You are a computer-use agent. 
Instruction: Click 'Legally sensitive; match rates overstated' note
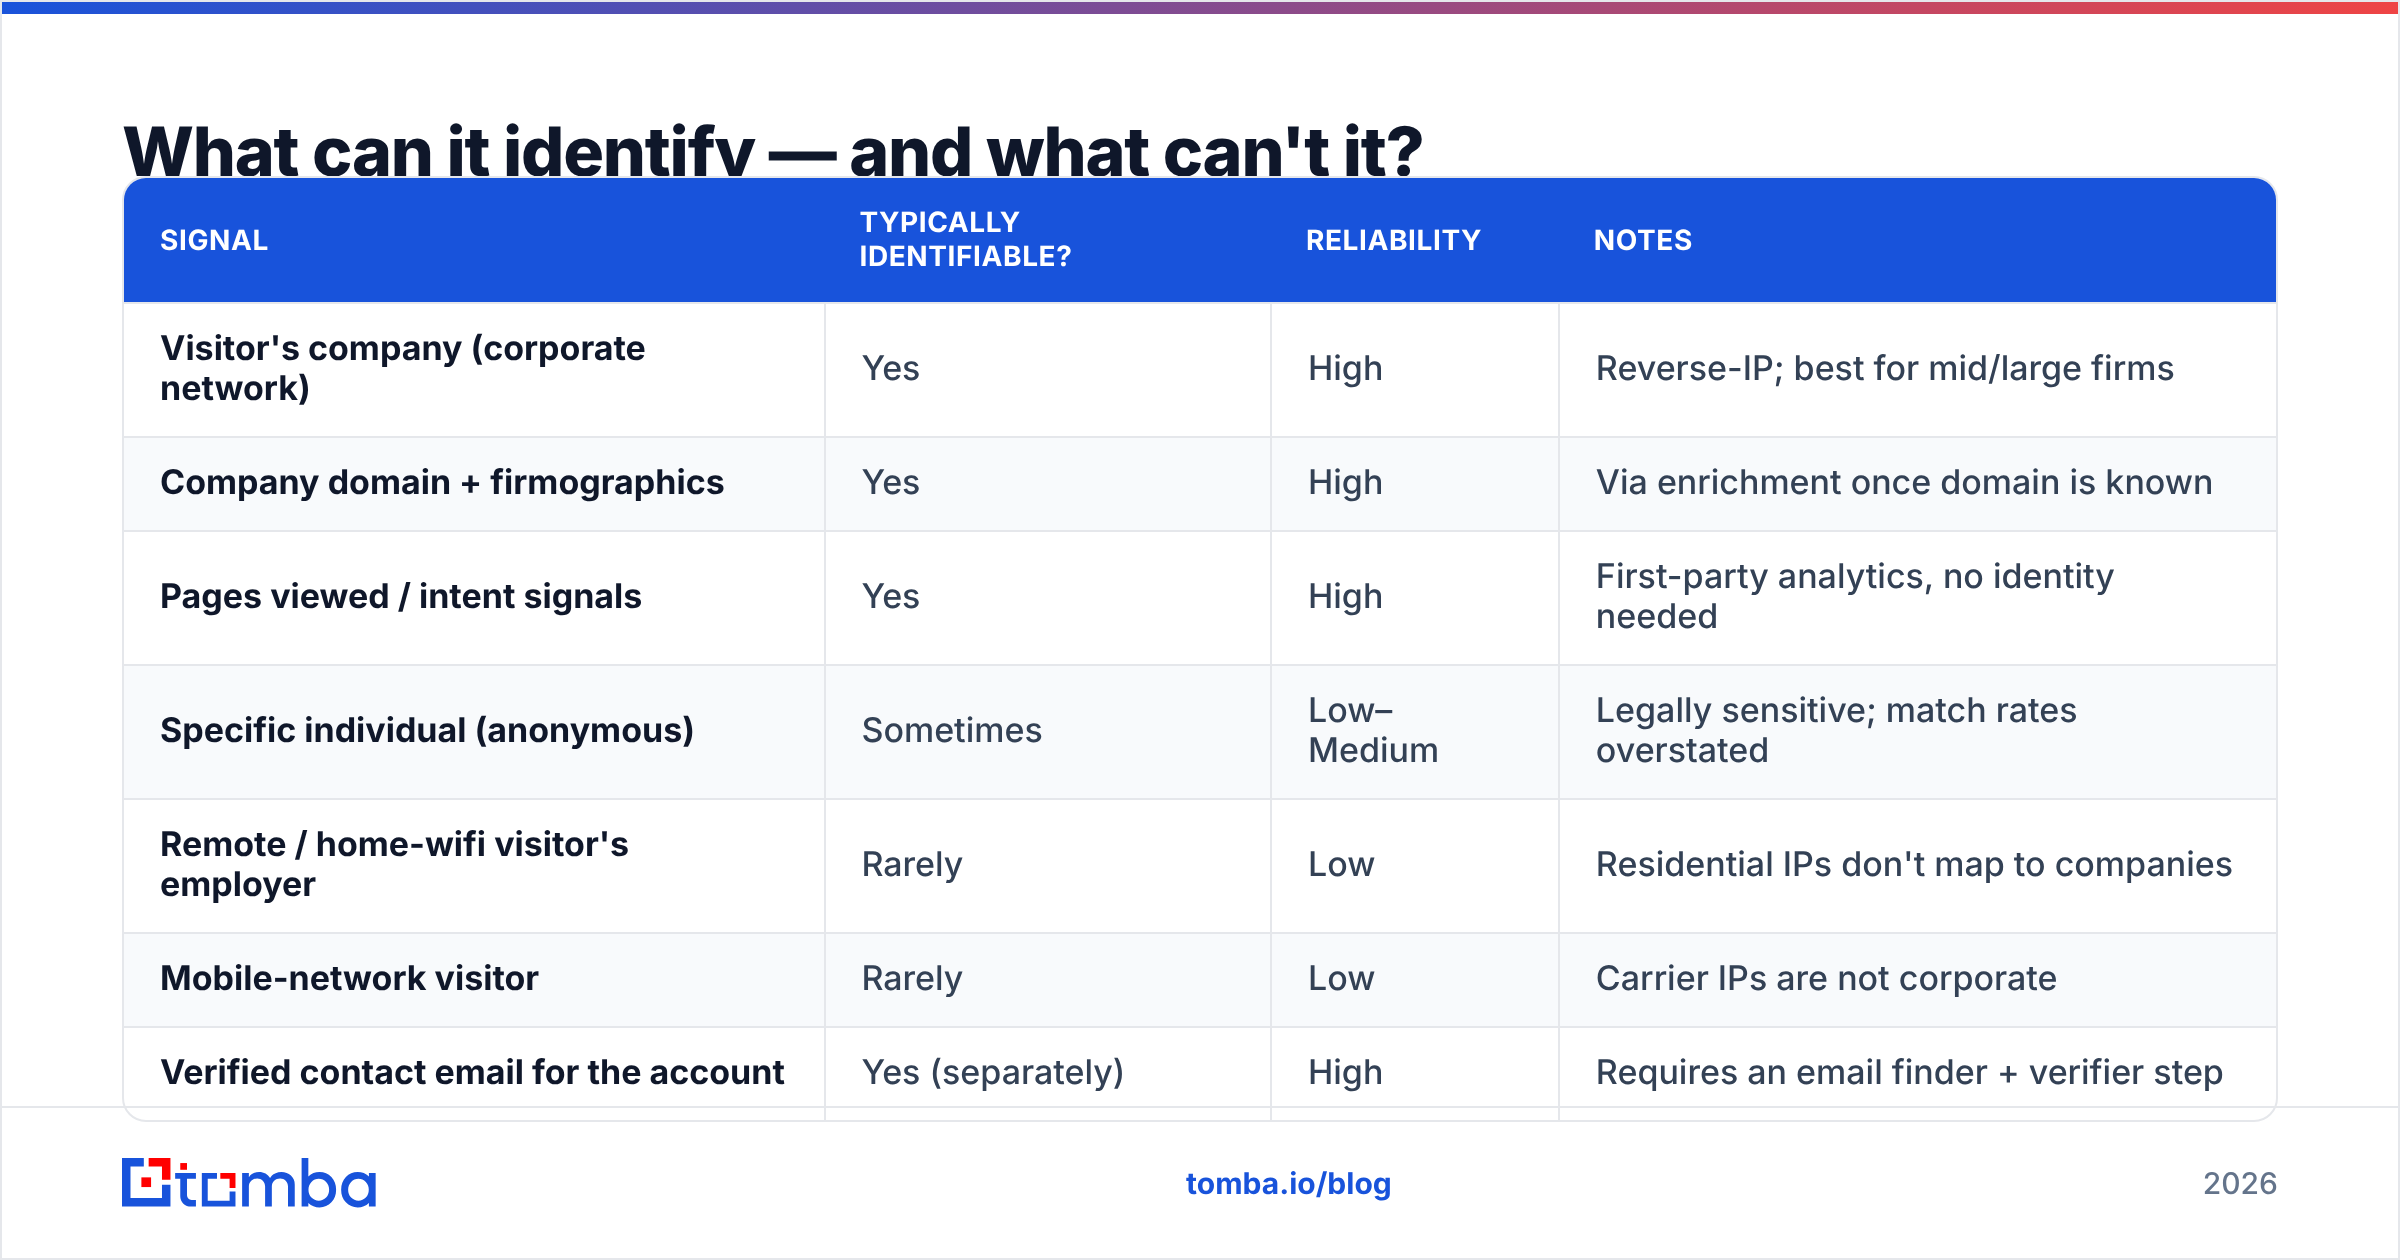[x=1836, y=731]
